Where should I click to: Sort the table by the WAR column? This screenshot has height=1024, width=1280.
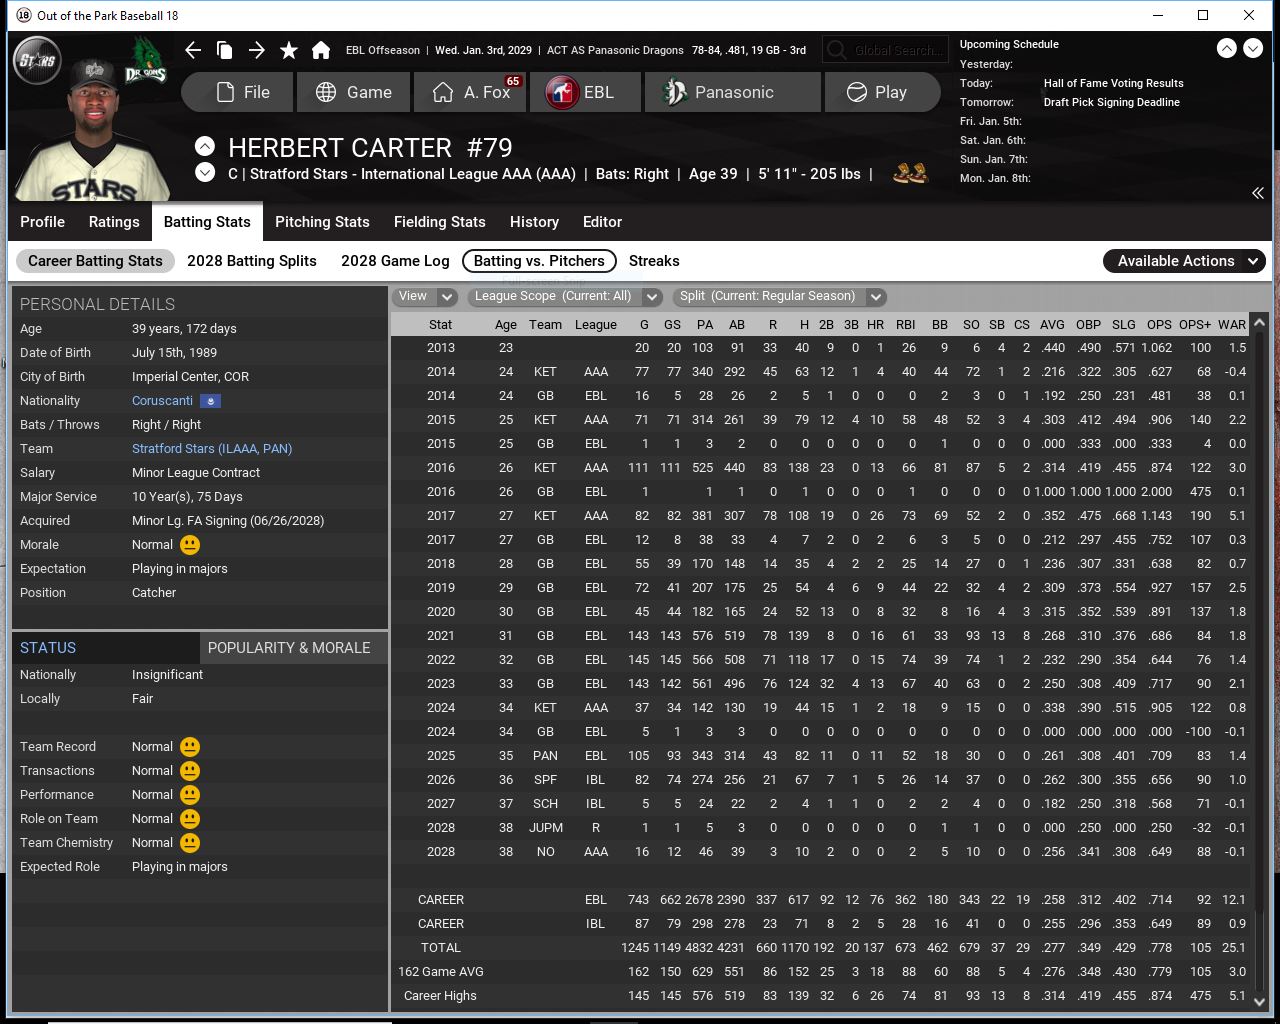tap(1232, 325)
